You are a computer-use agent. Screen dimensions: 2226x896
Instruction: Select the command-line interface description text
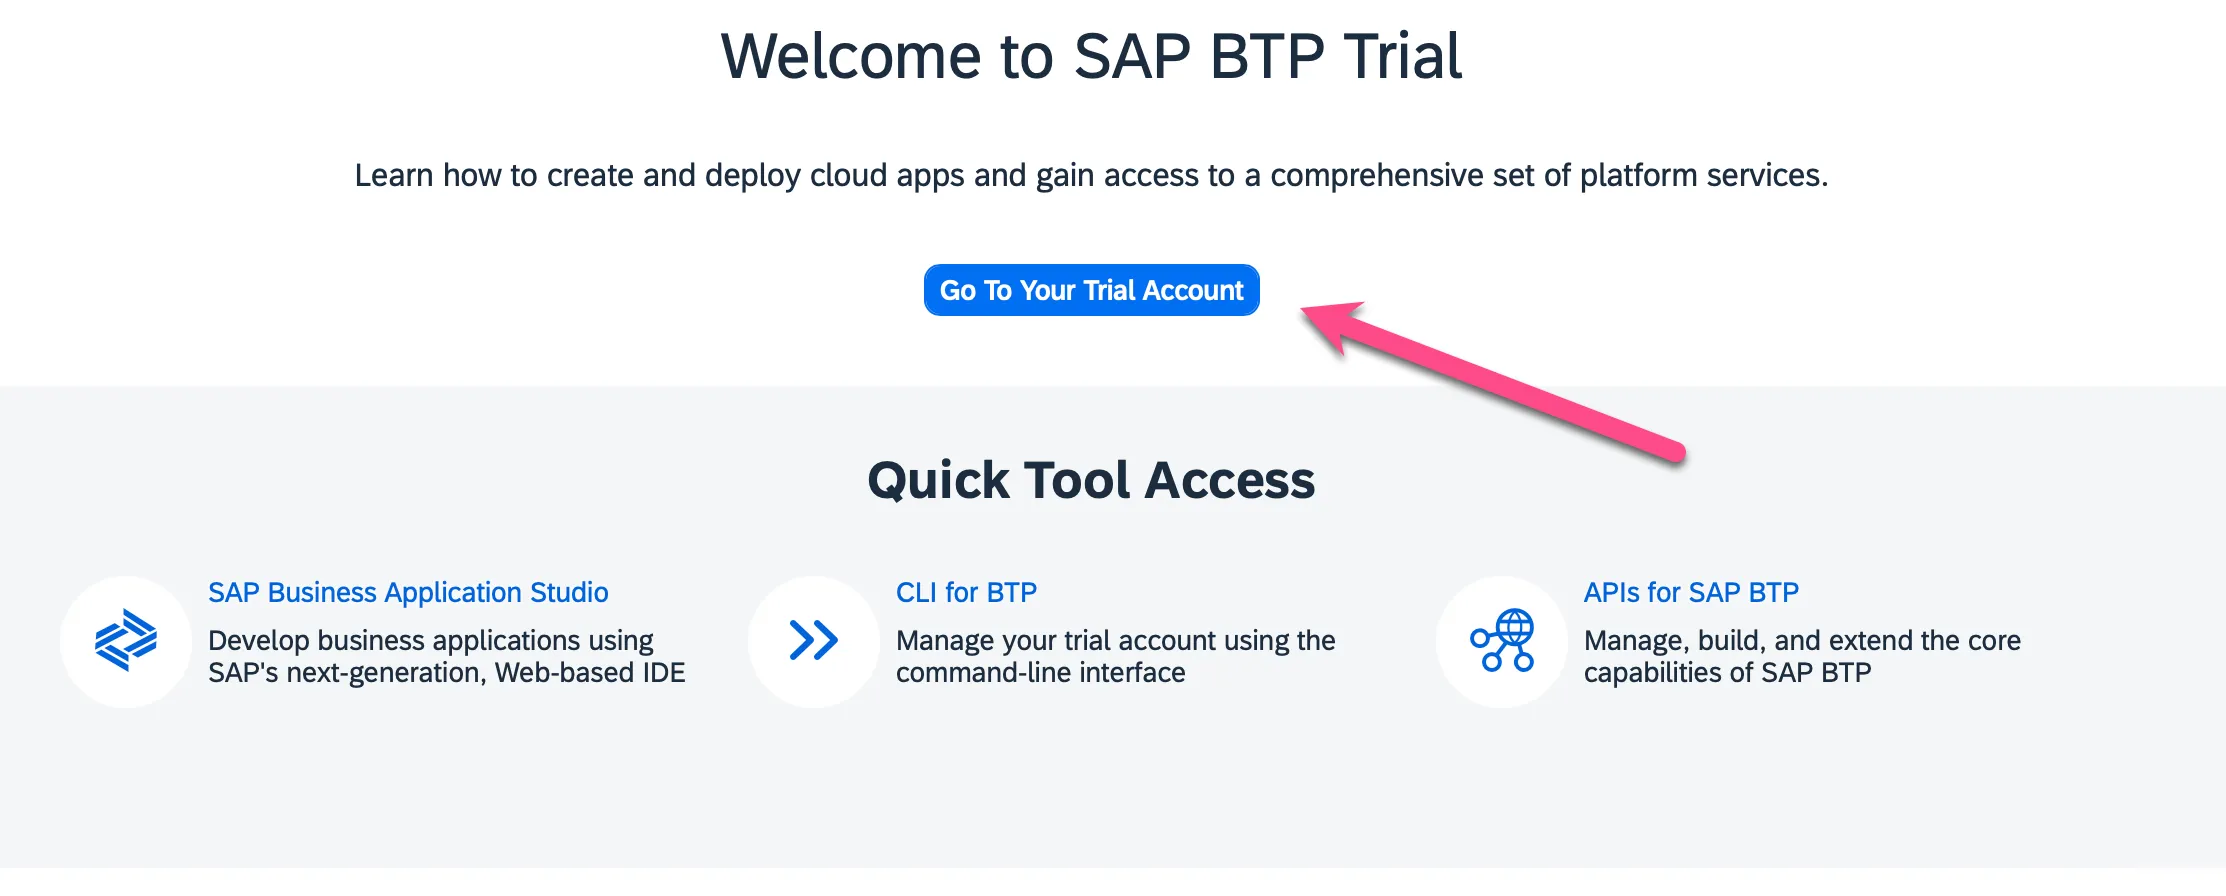pyautogui.click(x=1115, y=656)
